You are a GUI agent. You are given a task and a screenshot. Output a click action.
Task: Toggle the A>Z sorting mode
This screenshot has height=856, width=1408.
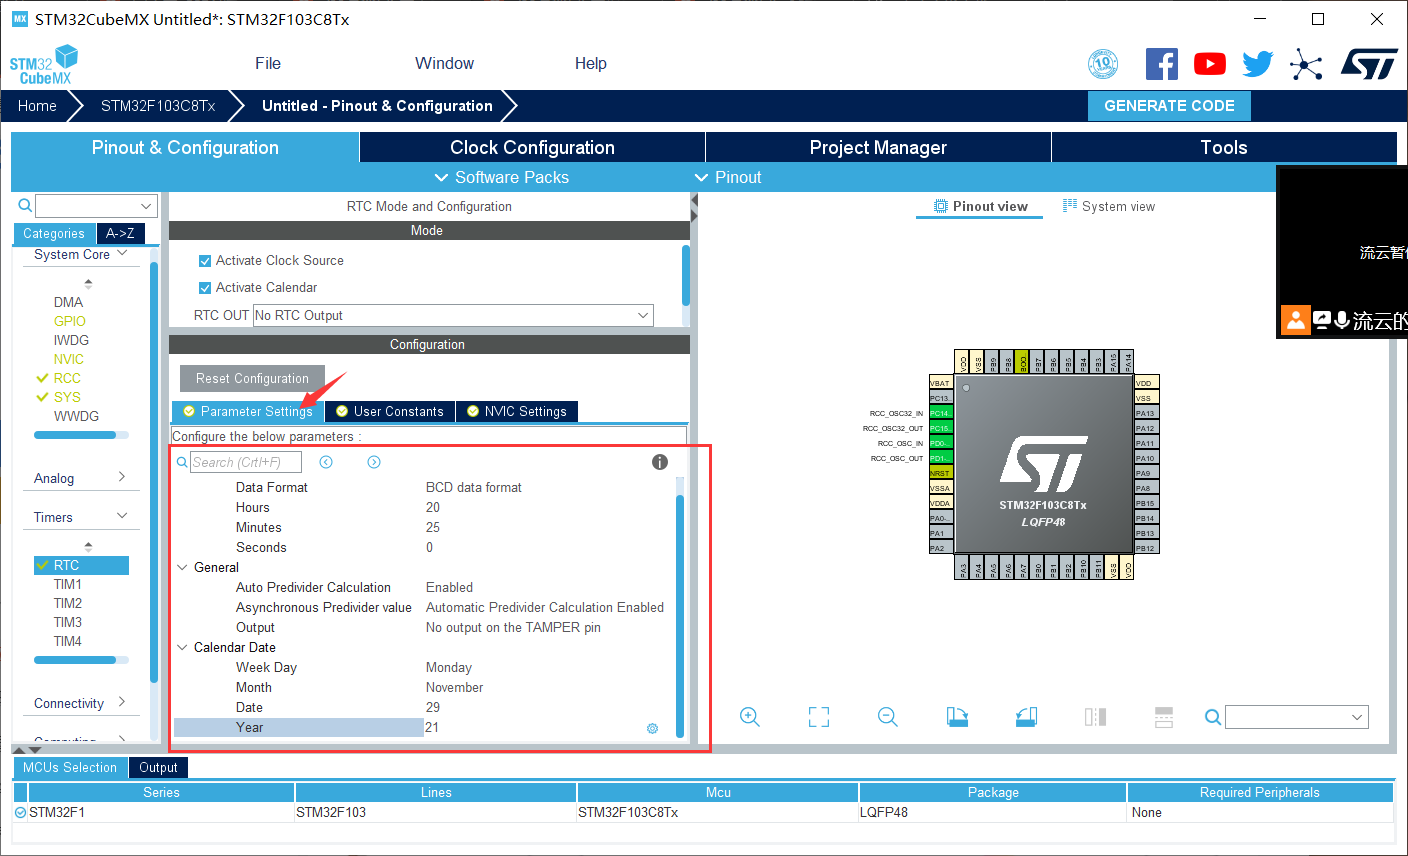coord(120,233)
